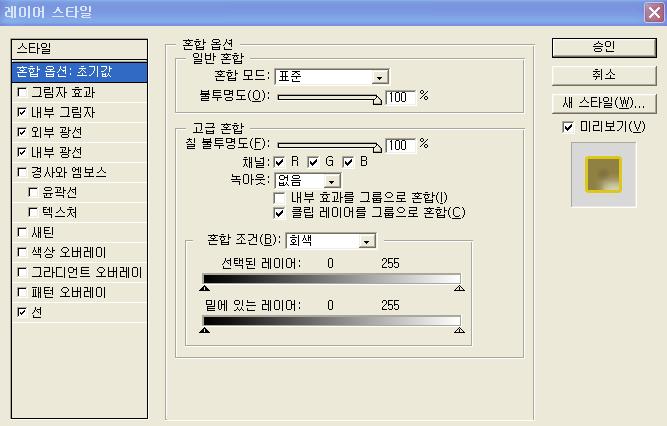Disable the 내부 그림자 checkbox
Viewport: 667px width, 426px height.
(22, 112)
